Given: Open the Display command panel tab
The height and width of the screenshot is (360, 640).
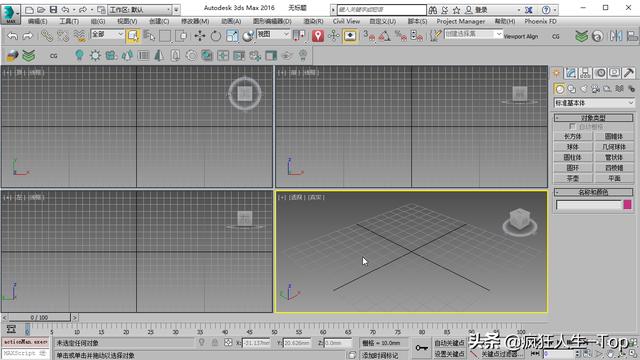Looking at the screenshot, I should (614, 73).
